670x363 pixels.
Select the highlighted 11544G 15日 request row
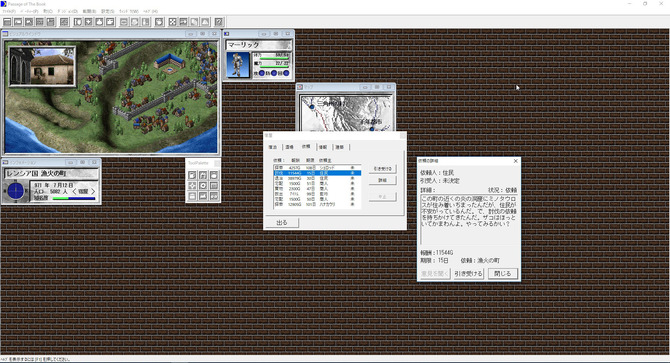click(x=317, y=173)
